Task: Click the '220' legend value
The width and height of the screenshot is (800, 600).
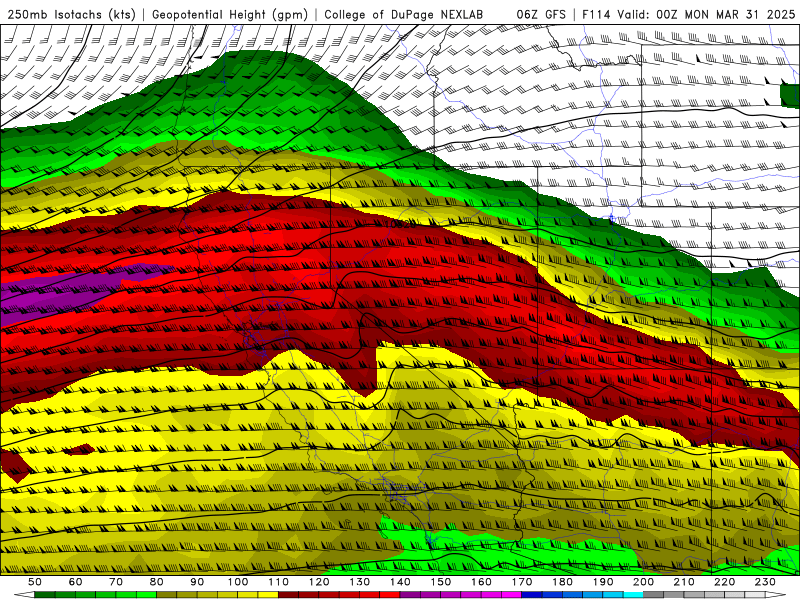Action: [x=724, y=582]
